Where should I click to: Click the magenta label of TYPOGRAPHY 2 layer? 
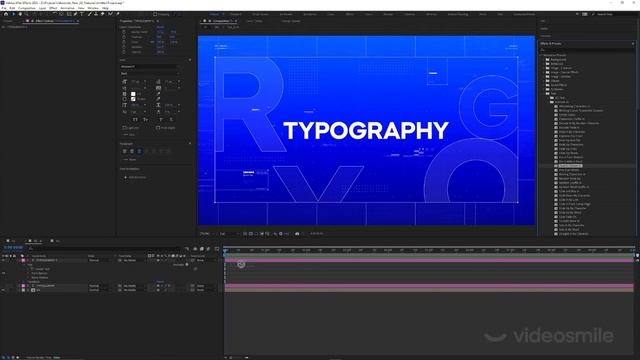point(23,260)
